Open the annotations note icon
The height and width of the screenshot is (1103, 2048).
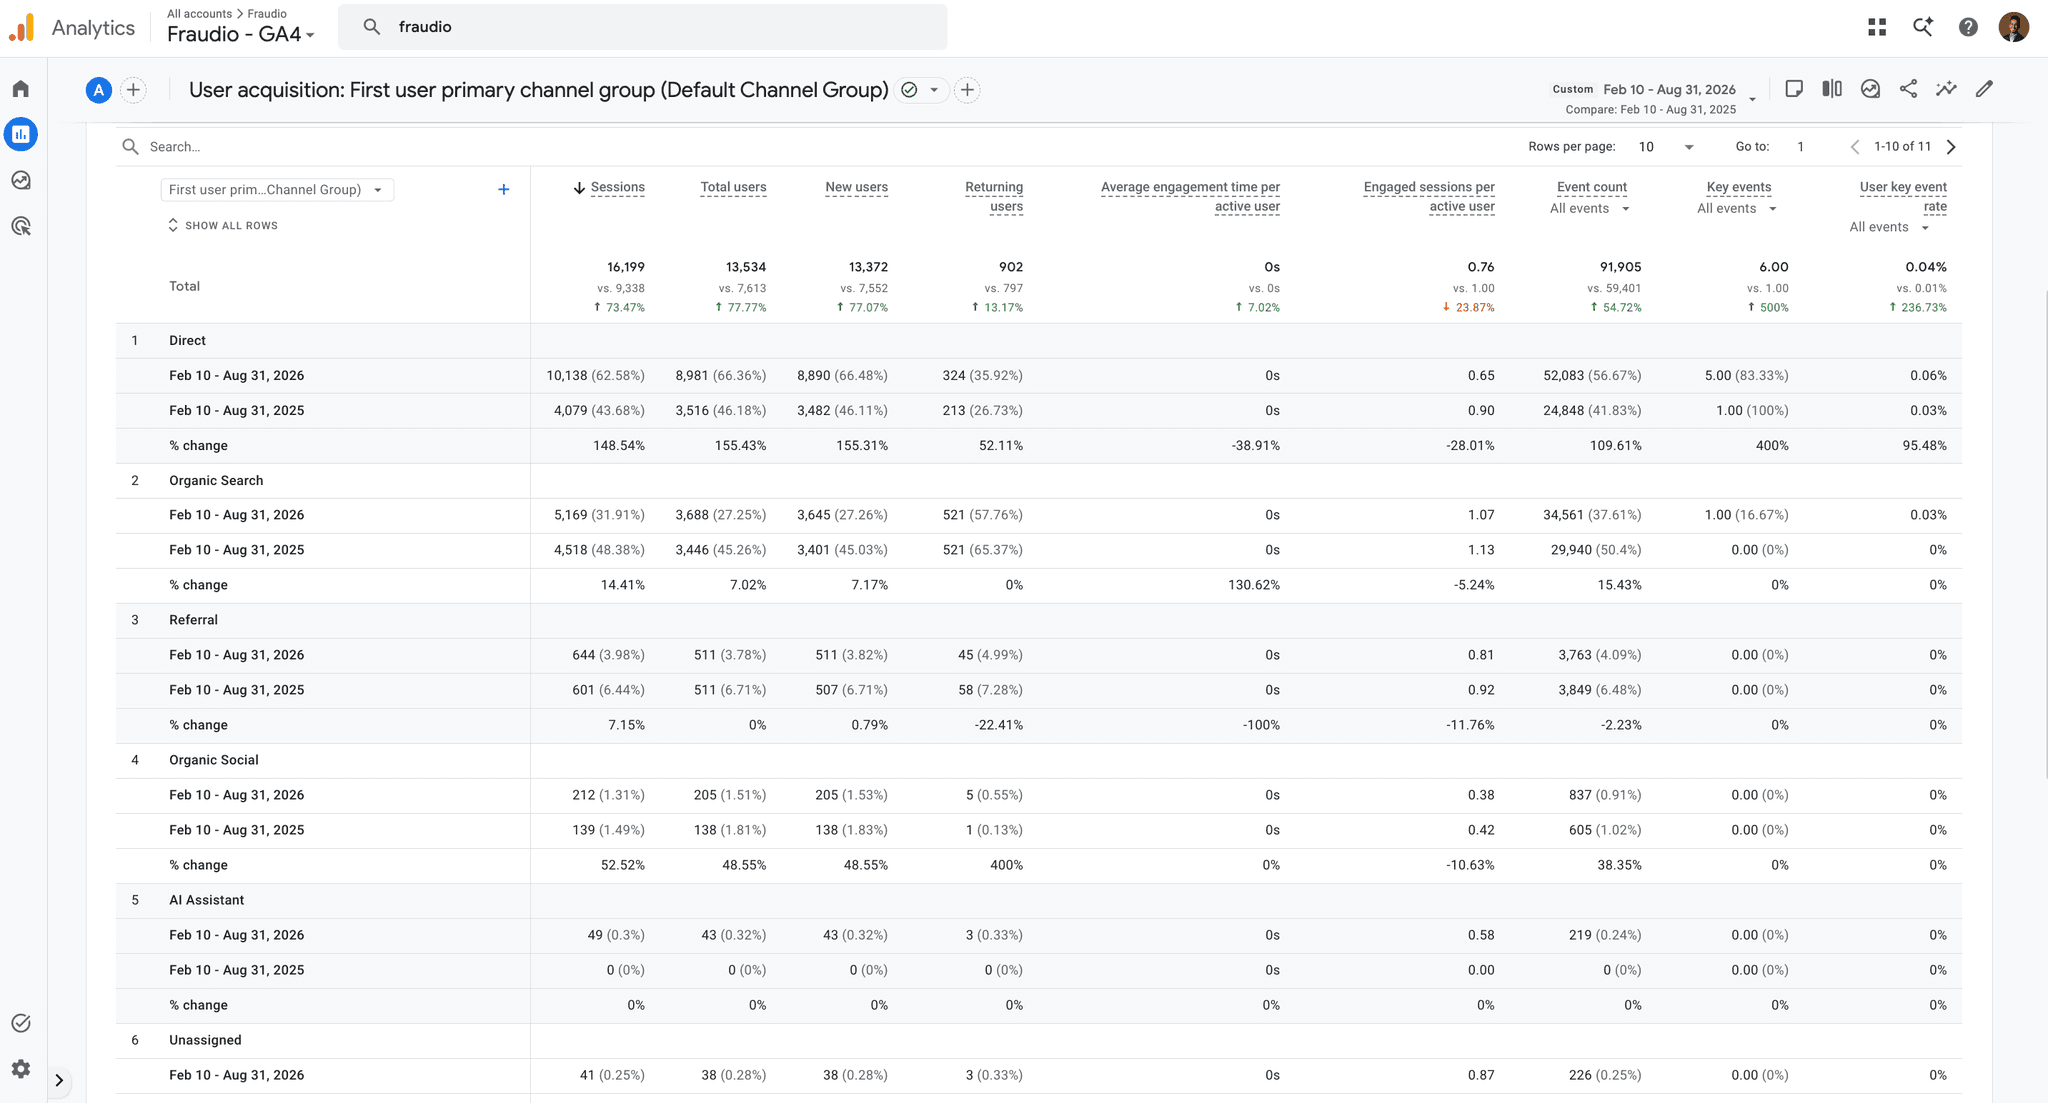[1794, 89]
